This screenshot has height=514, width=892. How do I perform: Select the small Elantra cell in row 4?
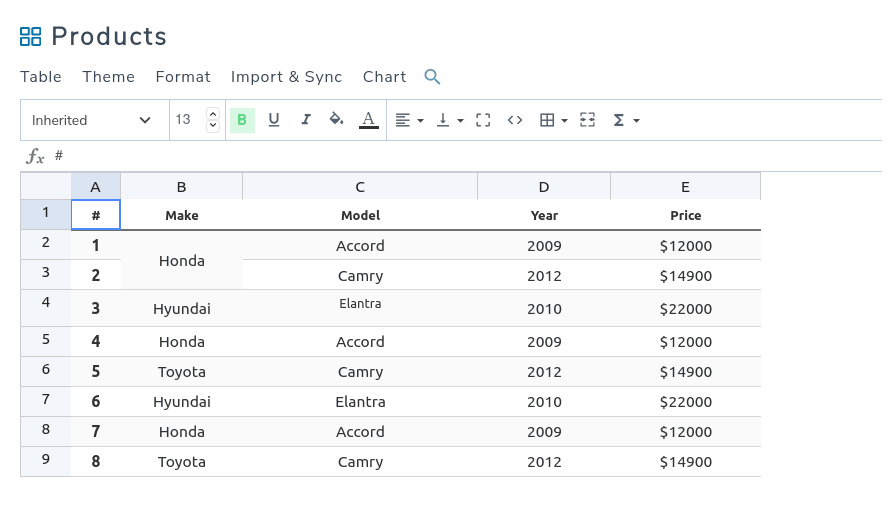360,308
